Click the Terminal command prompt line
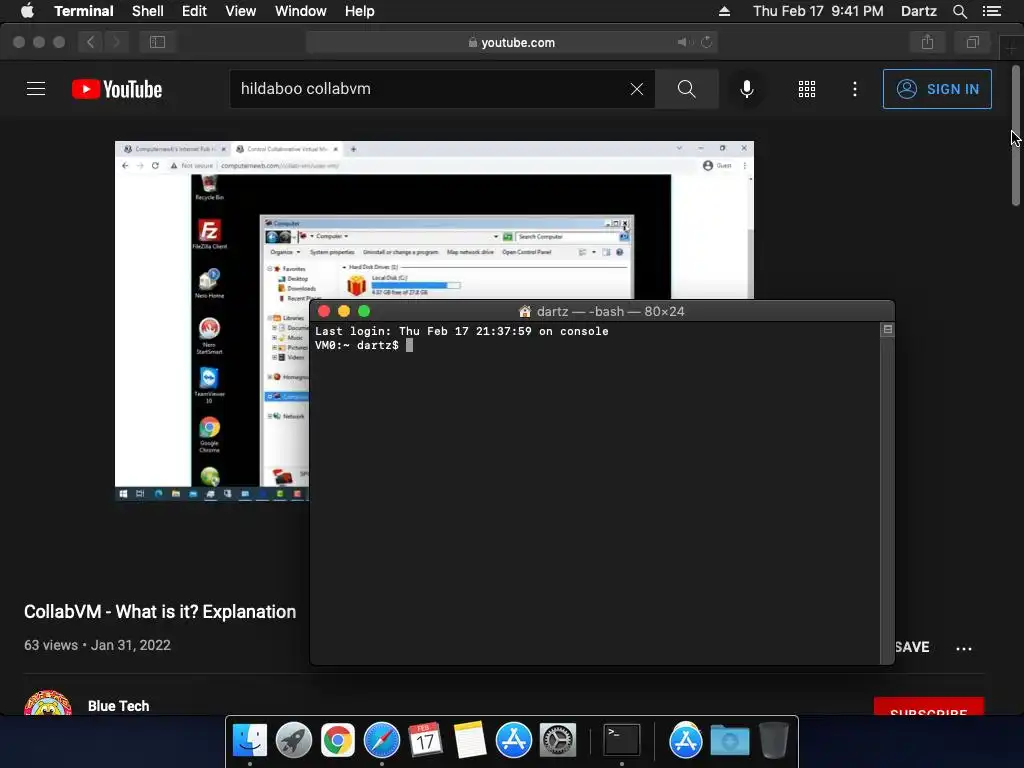 pyautogui.click(x=364, y=345)
